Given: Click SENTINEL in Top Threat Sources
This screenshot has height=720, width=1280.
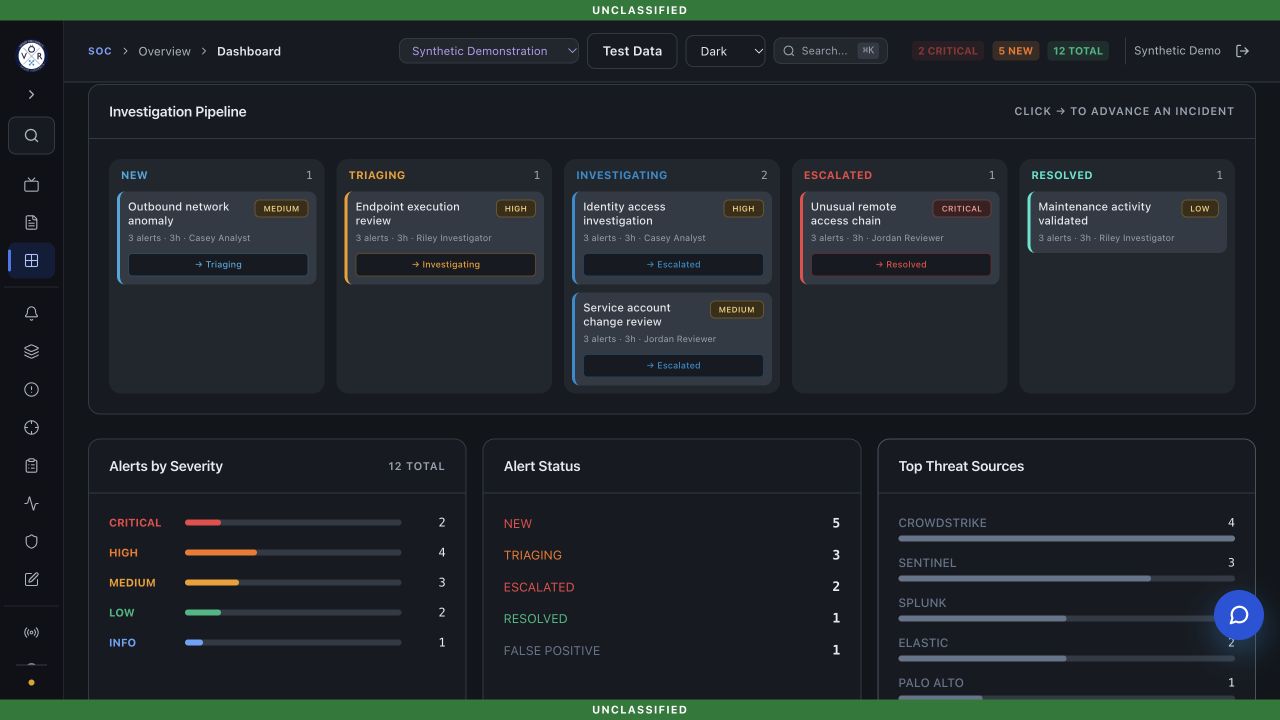Looking at the screenshot, I should [x=927, y=563].
